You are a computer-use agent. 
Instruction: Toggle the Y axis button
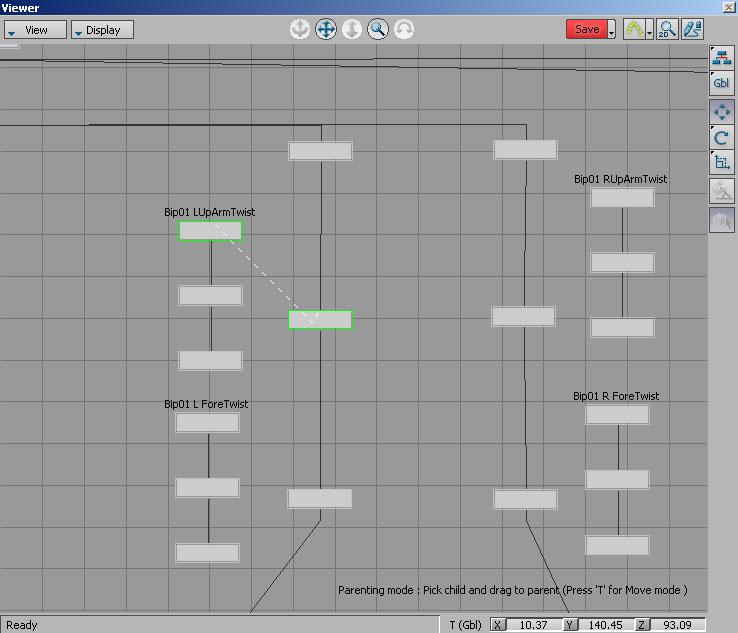pyautogui.click(x=570, y=625)
